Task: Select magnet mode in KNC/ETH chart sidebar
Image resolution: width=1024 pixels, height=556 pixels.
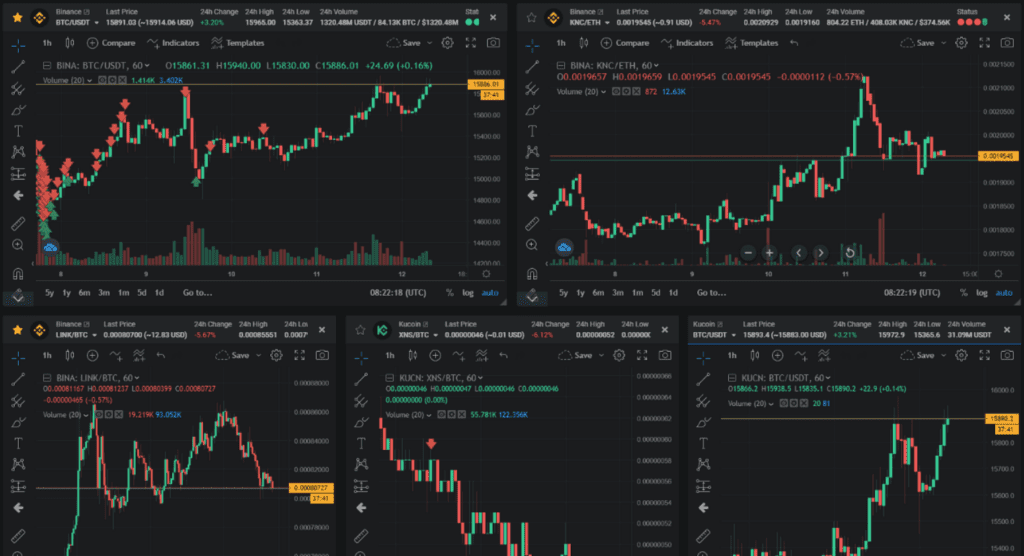Action: pyautogui.click(x=532, y=274)
